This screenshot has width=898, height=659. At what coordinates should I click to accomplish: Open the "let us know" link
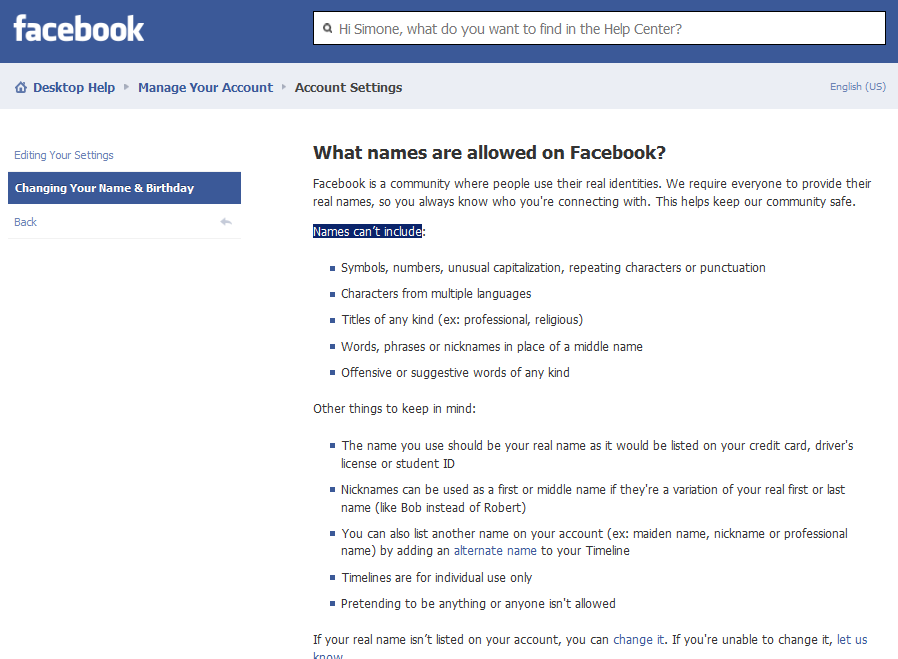851,640
